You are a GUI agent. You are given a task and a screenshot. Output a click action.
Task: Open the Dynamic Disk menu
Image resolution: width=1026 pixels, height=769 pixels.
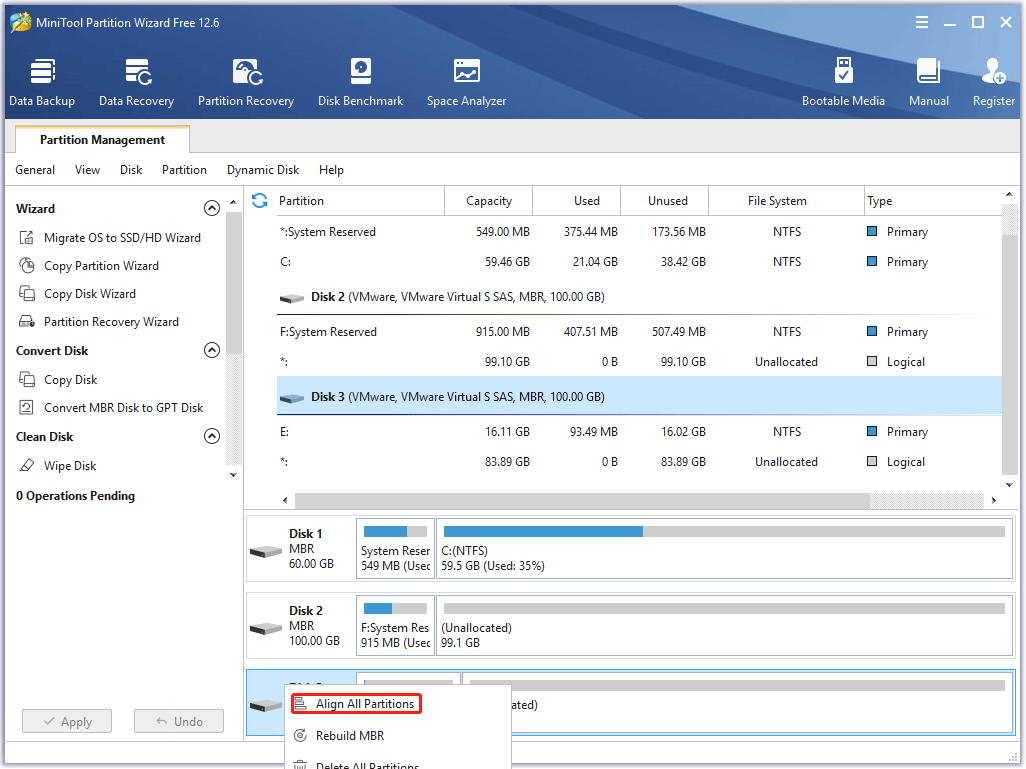(263, 170)
